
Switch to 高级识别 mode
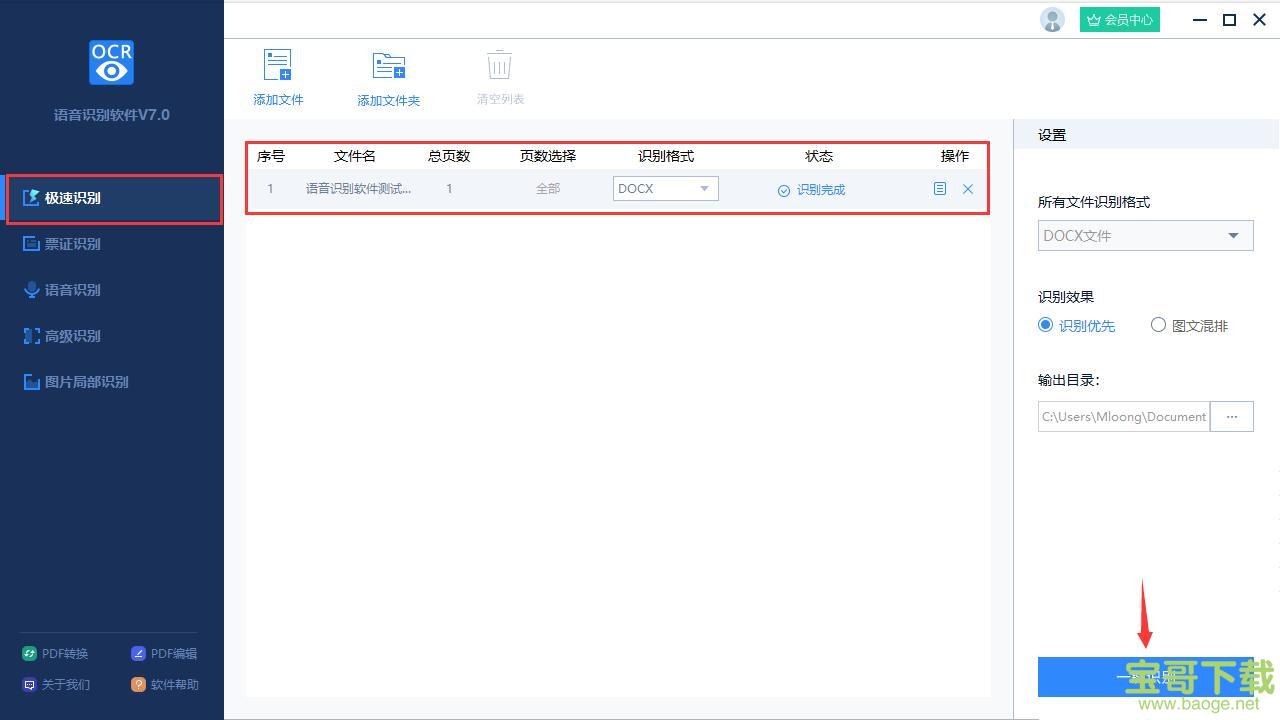pos(72,336)
